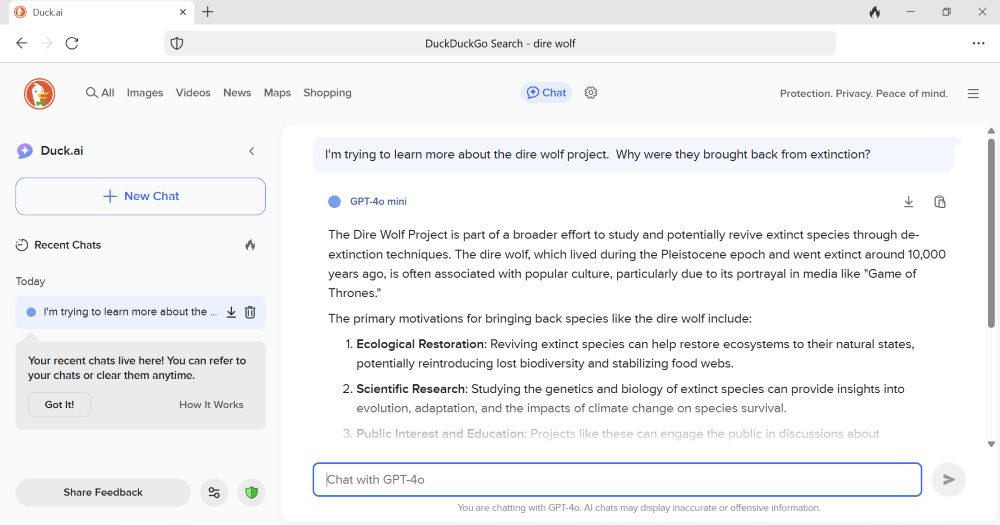Close the Duck.ai browser tab
Viewport: 1000px width, 526px height.
coord(182,12)
